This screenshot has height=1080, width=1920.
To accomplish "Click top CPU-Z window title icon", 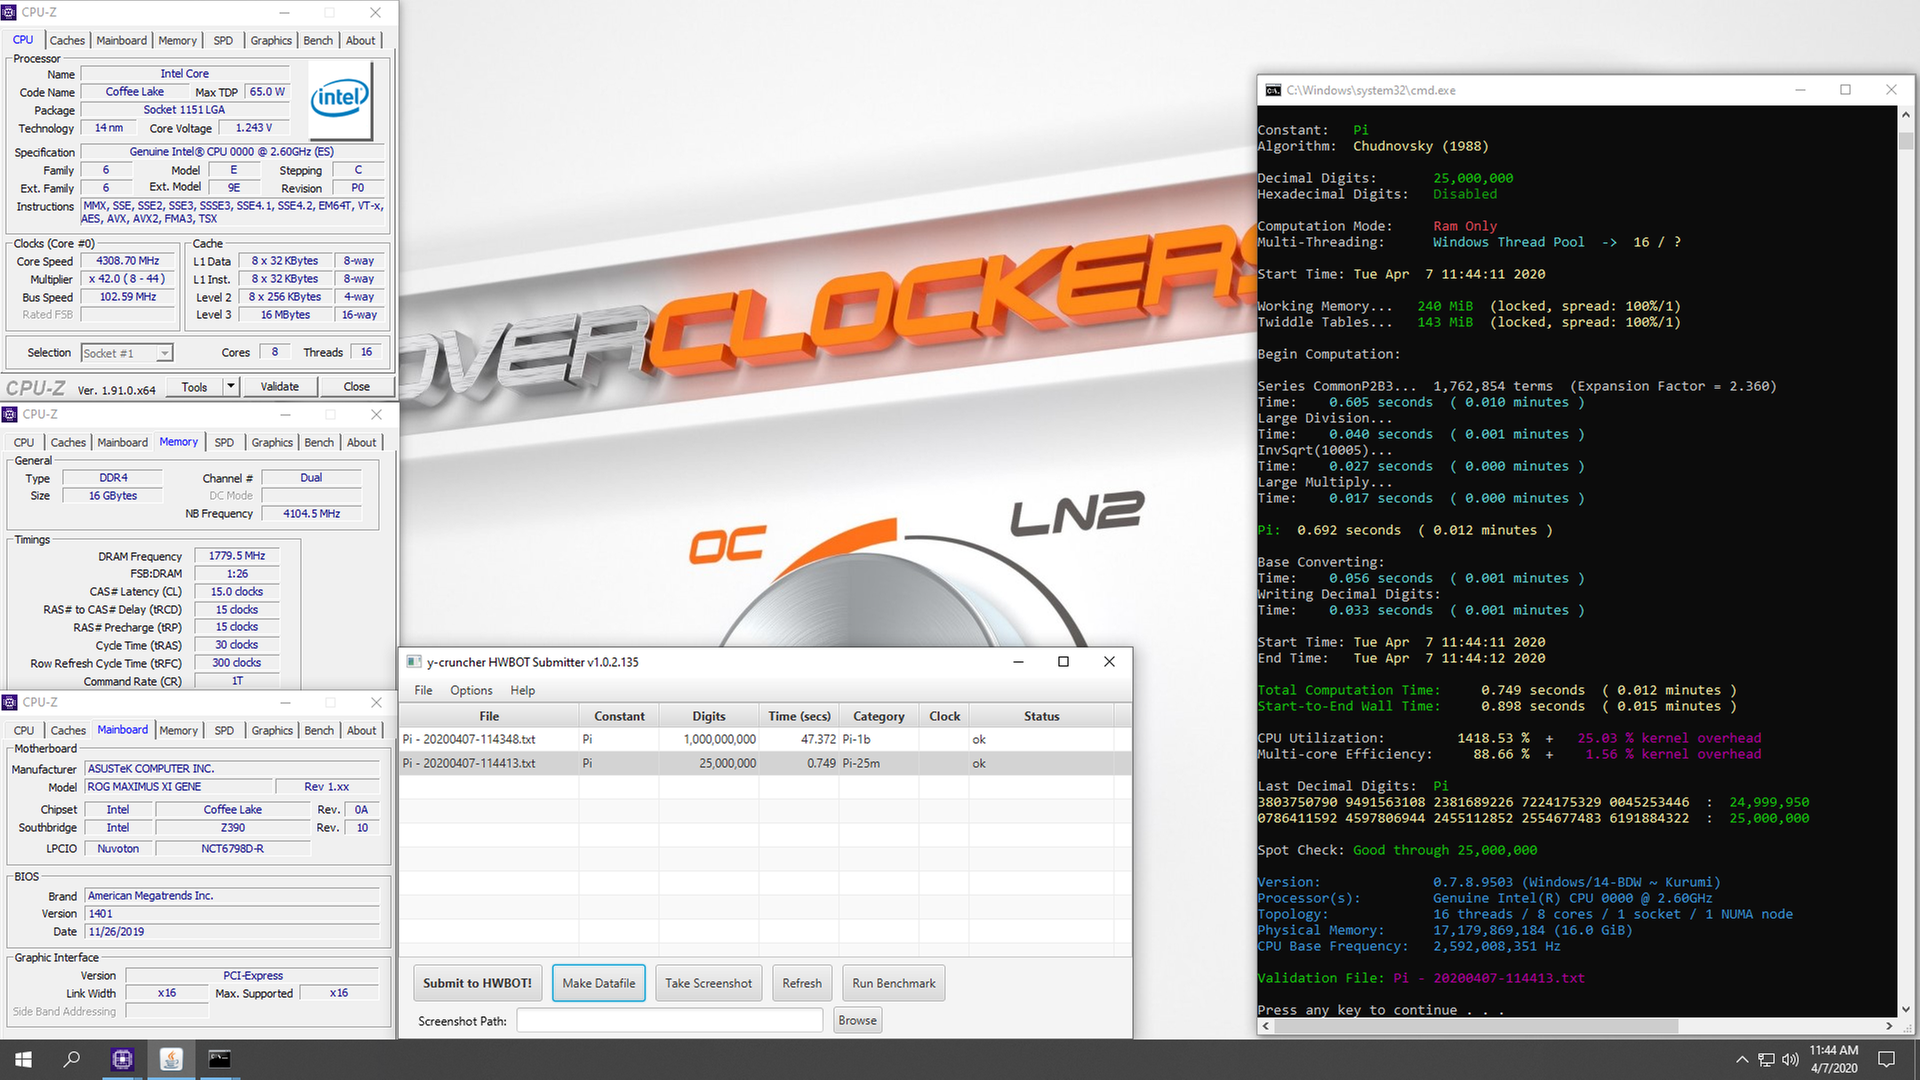I will [x=10, y=12].
